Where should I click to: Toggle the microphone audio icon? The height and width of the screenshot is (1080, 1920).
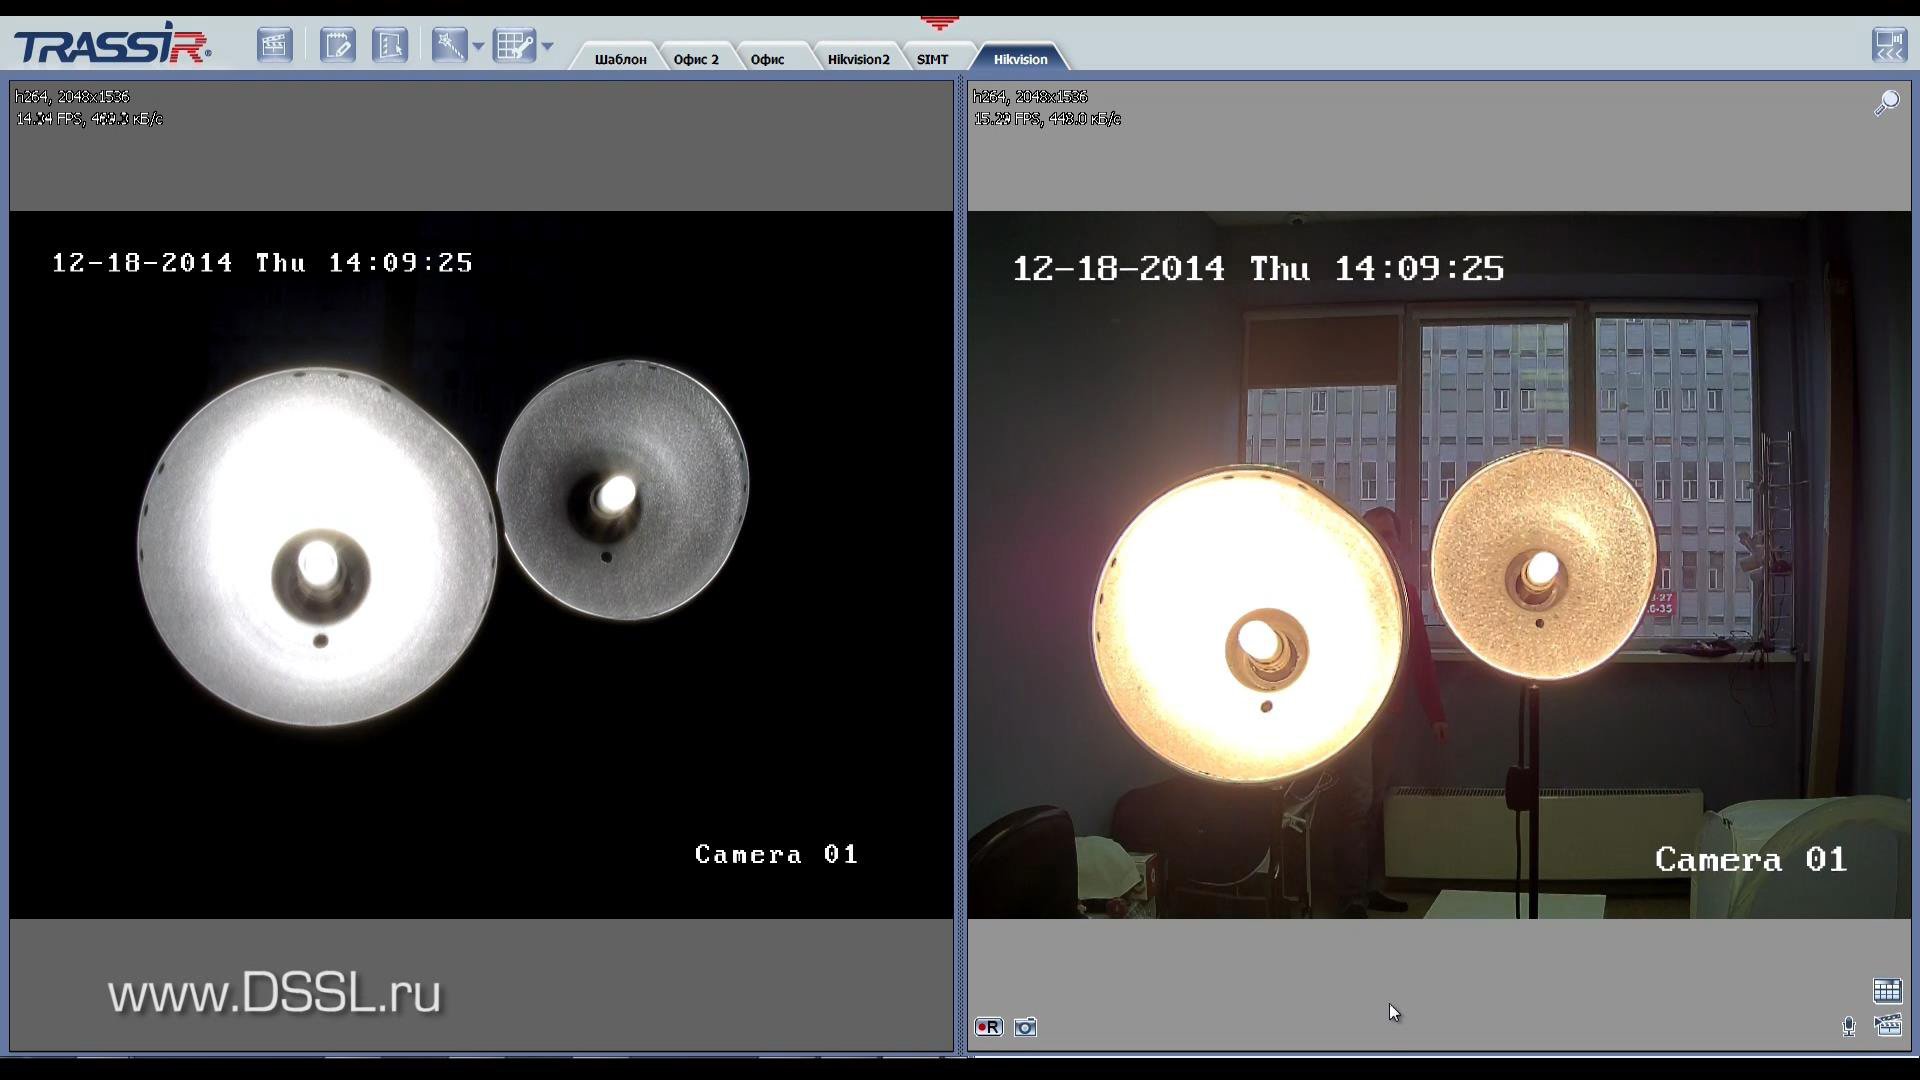tap(1848, 1026)
